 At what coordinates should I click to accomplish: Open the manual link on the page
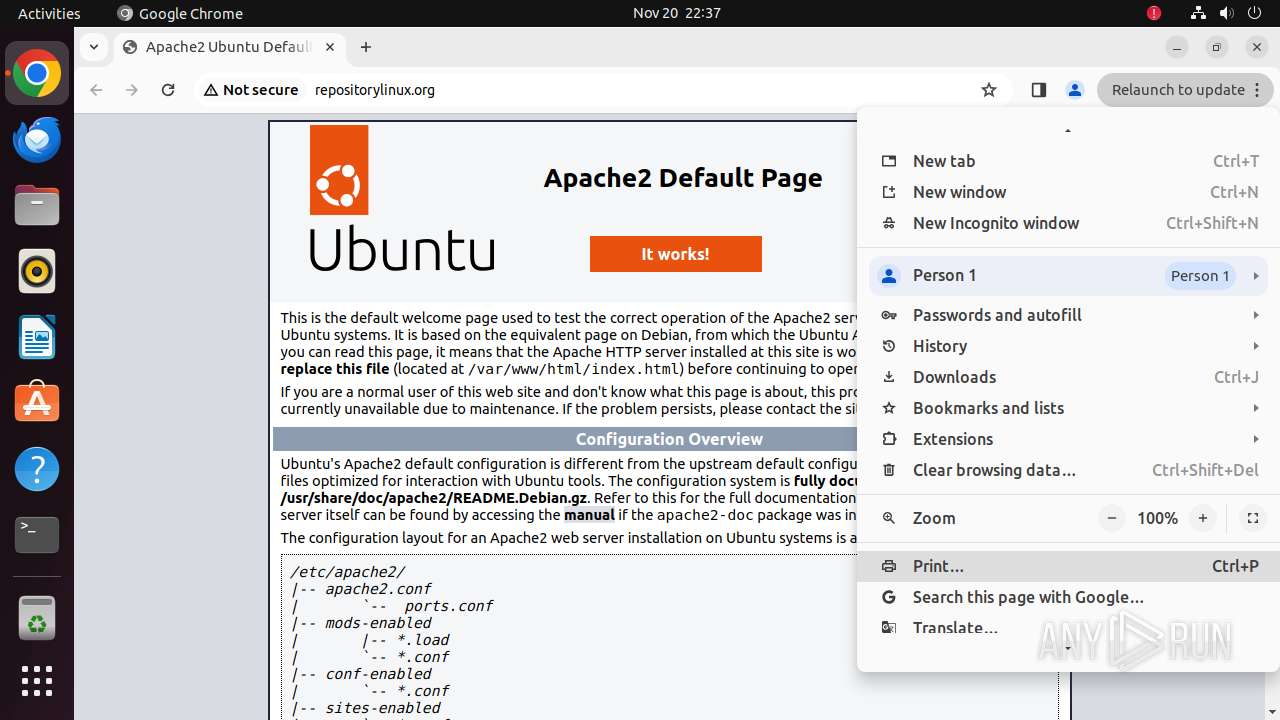click(x=589, y=515)
